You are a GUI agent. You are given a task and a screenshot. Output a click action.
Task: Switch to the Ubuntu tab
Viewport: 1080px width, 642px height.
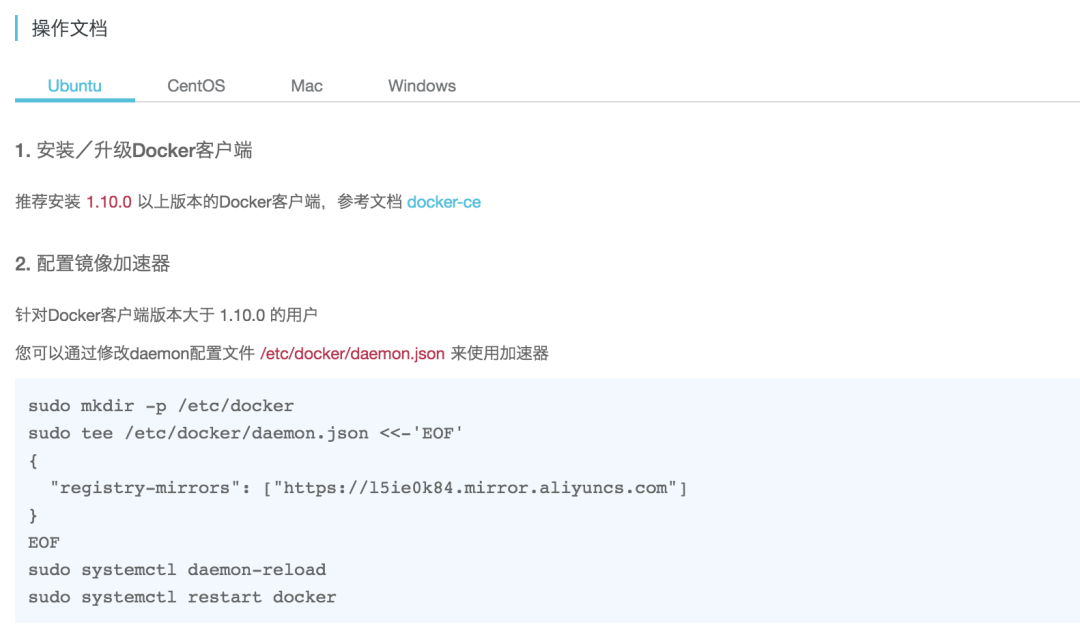click(x=74, y=86)
